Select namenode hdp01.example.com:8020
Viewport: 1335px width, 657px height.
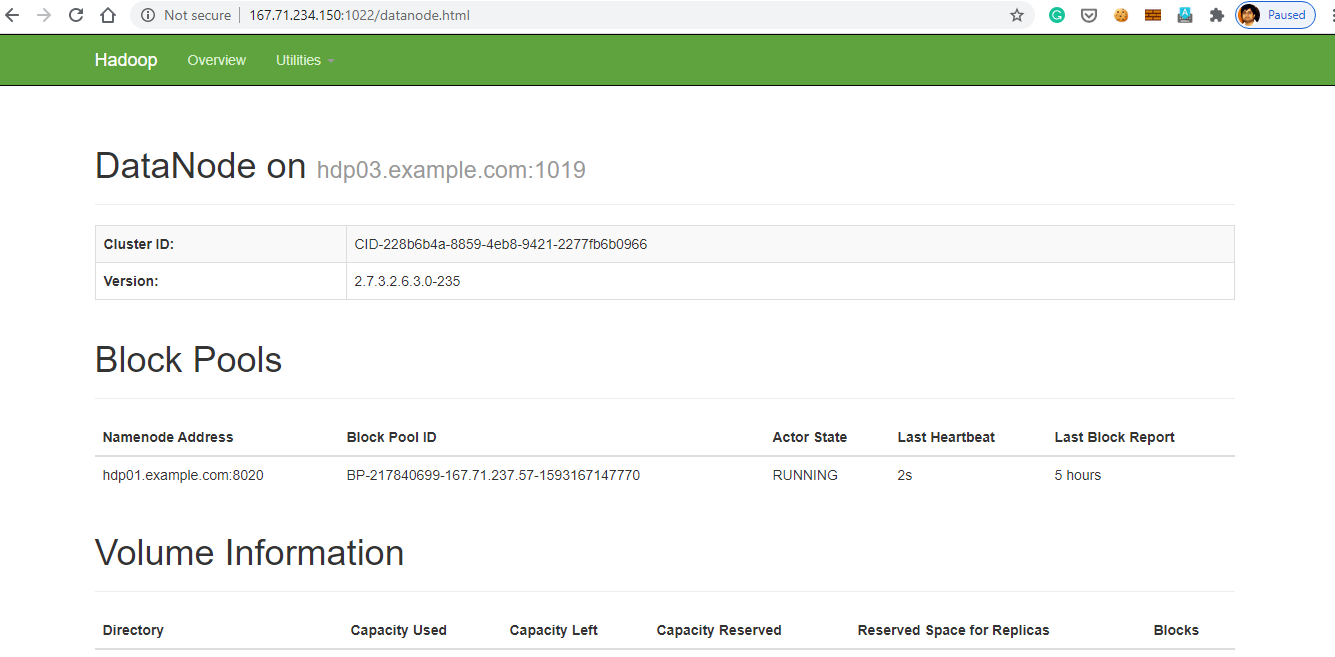pyautogui.click(x=183, y=475)
